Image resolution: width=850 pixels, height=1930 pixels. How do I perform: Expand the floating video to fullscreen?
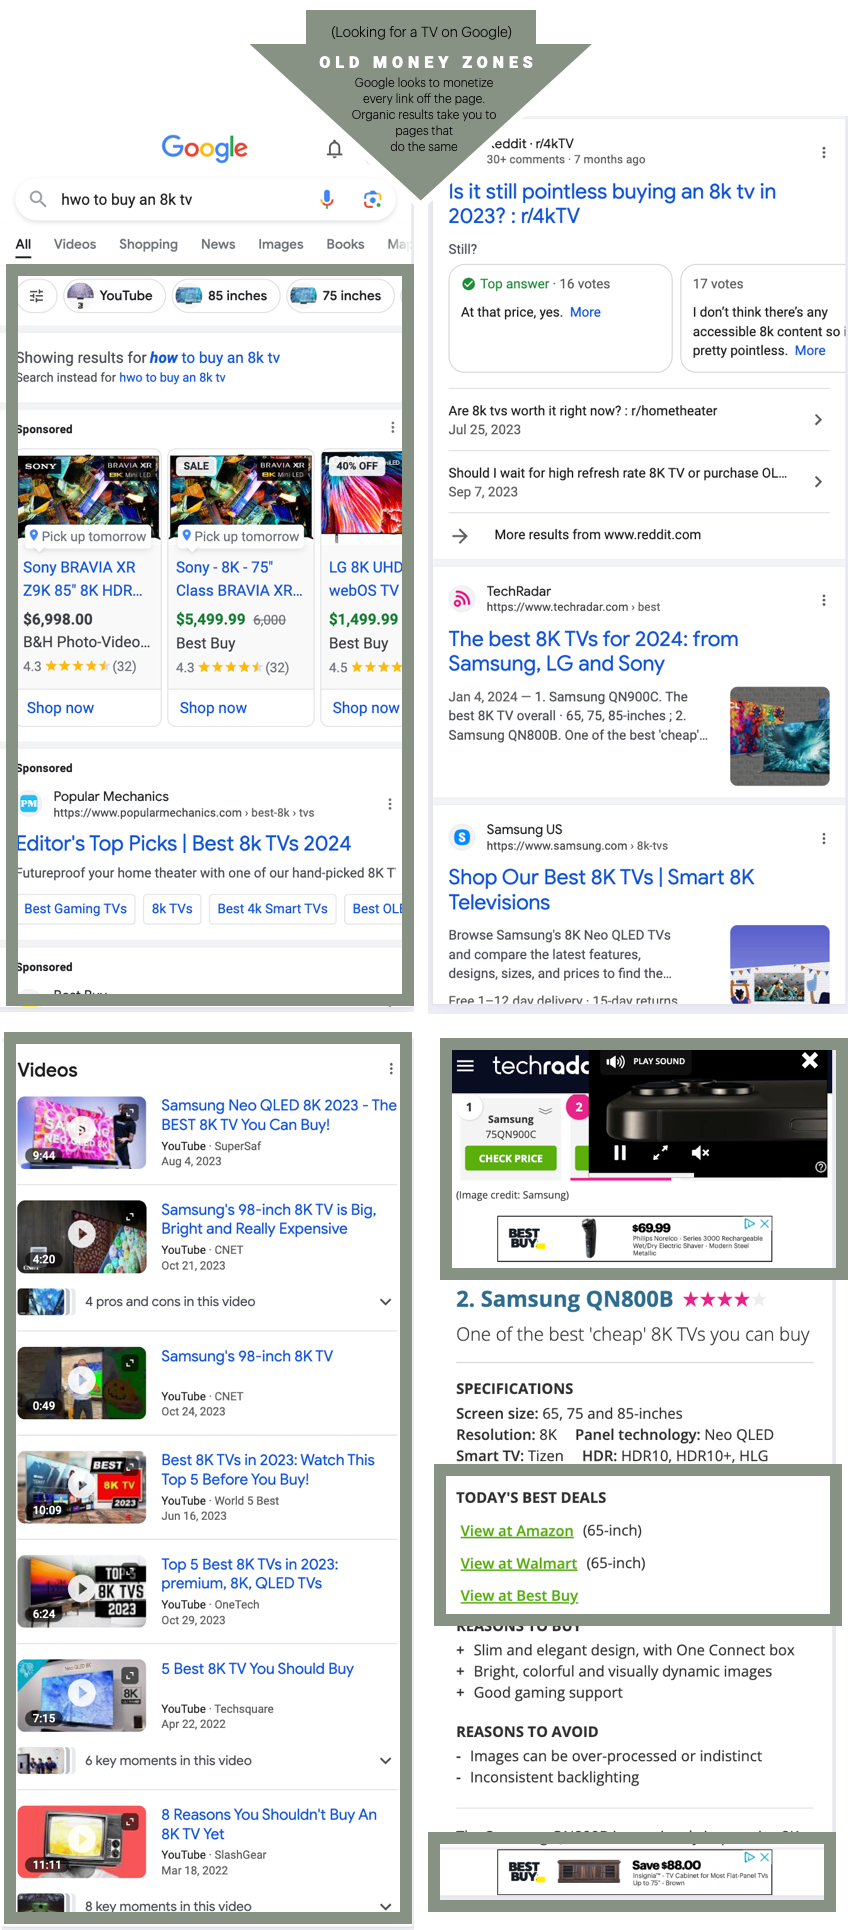pyautogui.click(x=660, y=1153)
